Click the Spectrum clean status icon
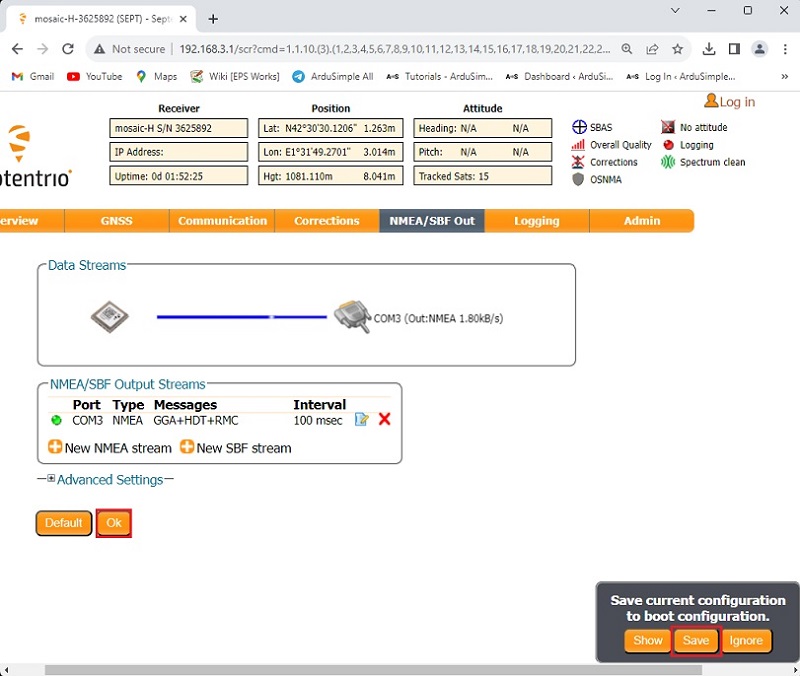Viewport: 800px width, 676px height. point(668,162)
